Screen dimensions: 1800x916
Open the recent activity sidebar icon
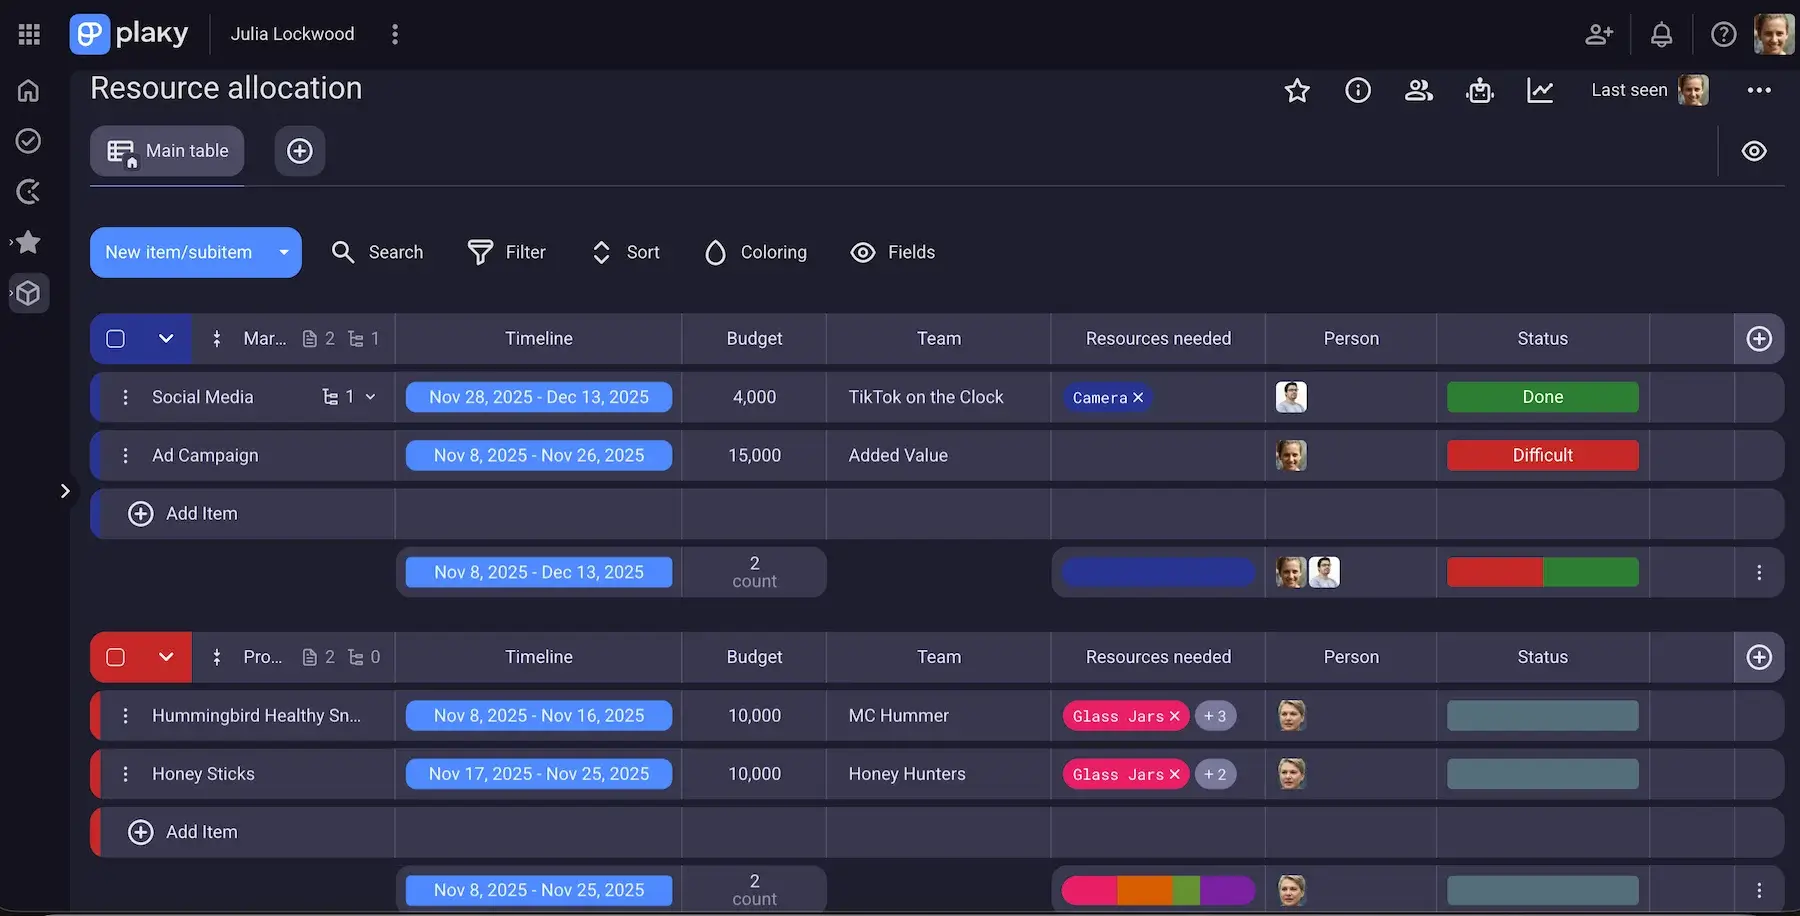coord(28,192)
